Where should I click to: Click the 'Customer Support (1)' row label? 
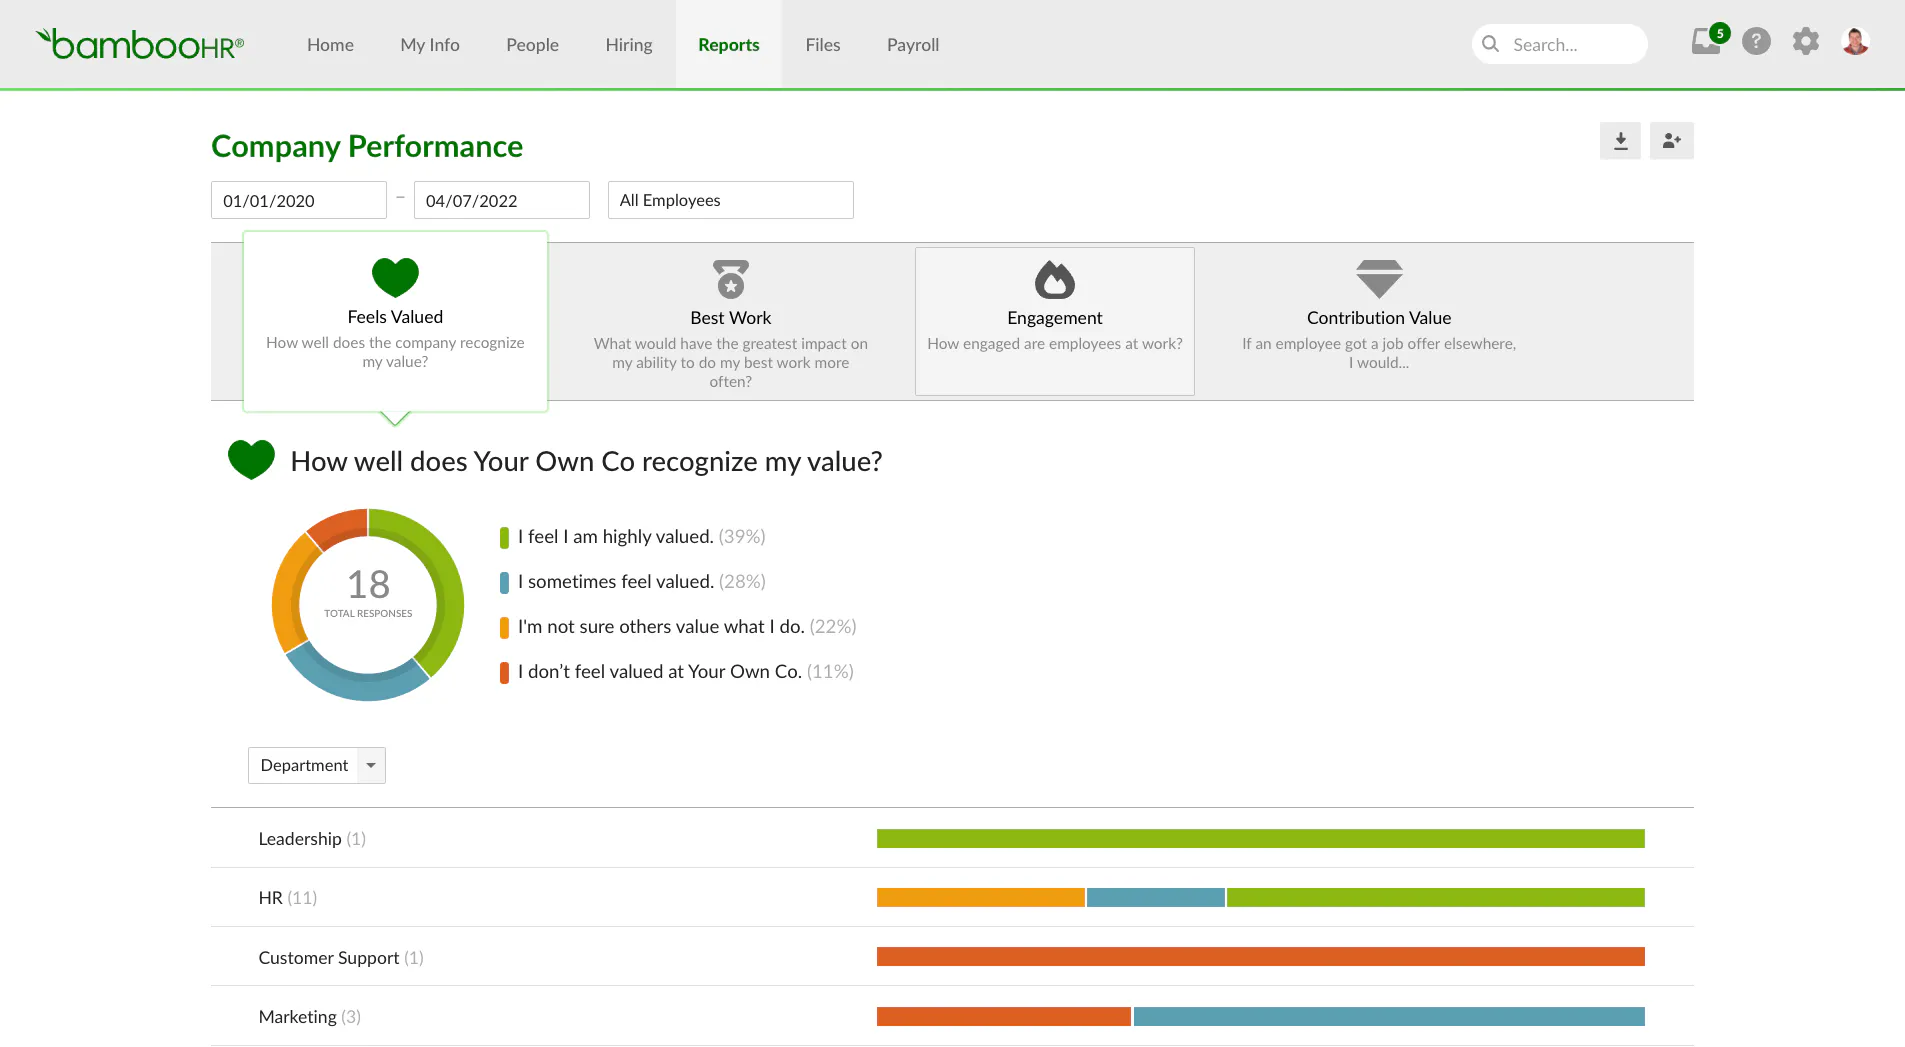click(341, 958)
